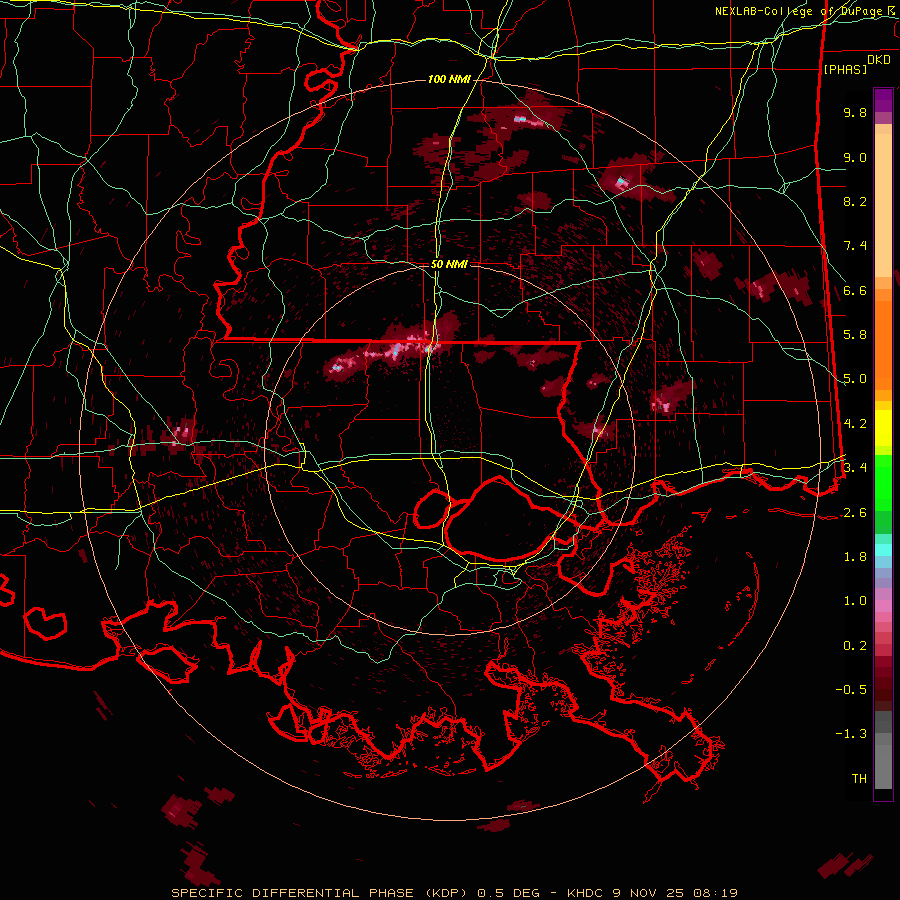Image resolution: width=900 pixels, height=900 pixels.
Task: Click the -0.5 scale value
Action: coord(851,689)
